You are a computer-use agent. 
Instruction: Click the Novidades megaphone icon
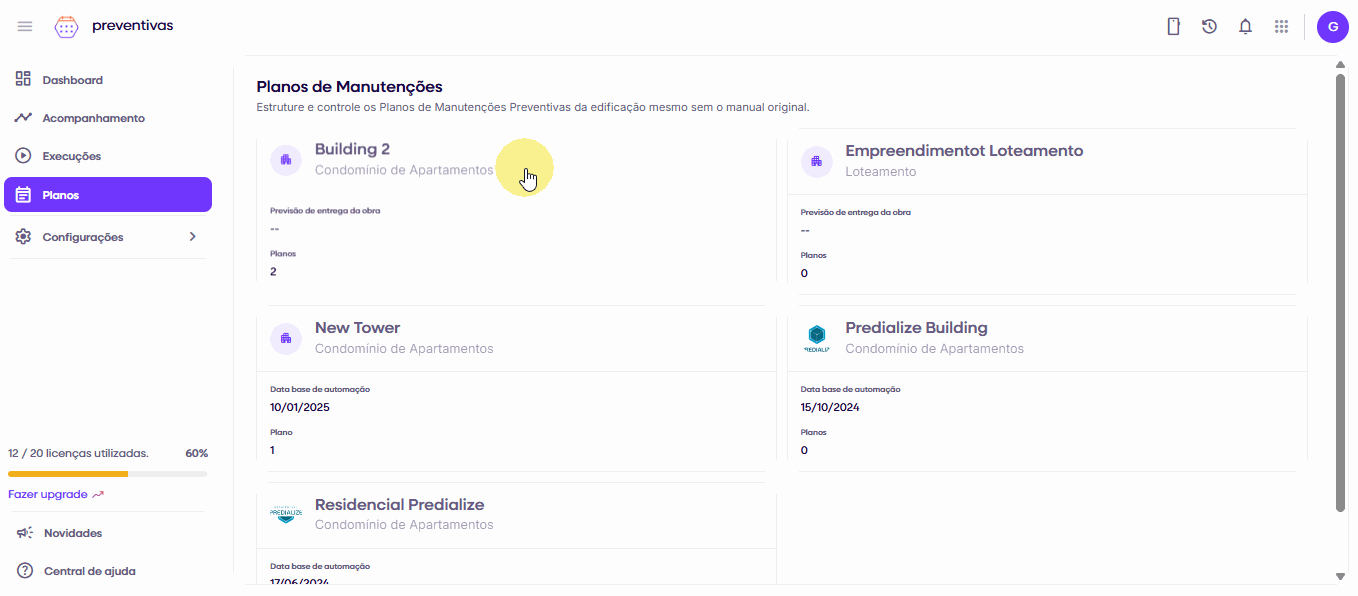26,533
